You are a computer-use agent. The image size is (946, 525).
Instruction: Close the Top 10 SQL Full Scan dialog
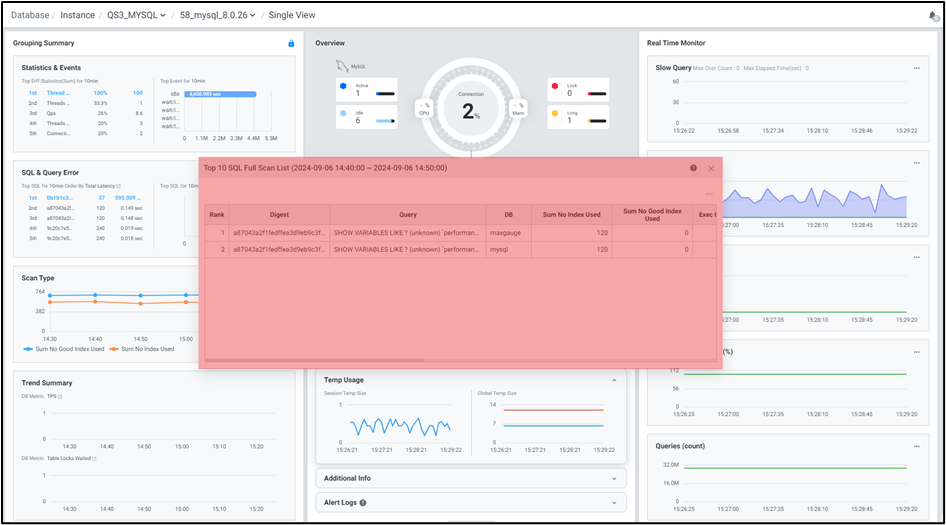coord(711,168)
